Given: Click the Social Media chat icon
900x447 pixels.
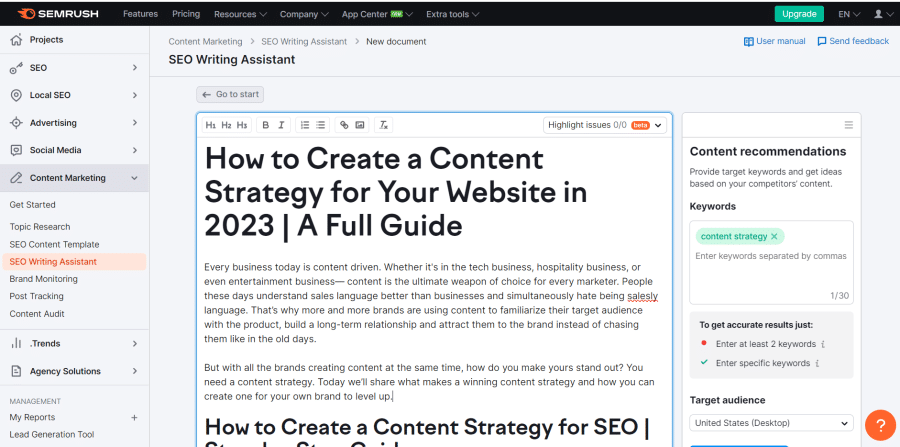Looking at the screenshot, I should [x=17, y=150].
